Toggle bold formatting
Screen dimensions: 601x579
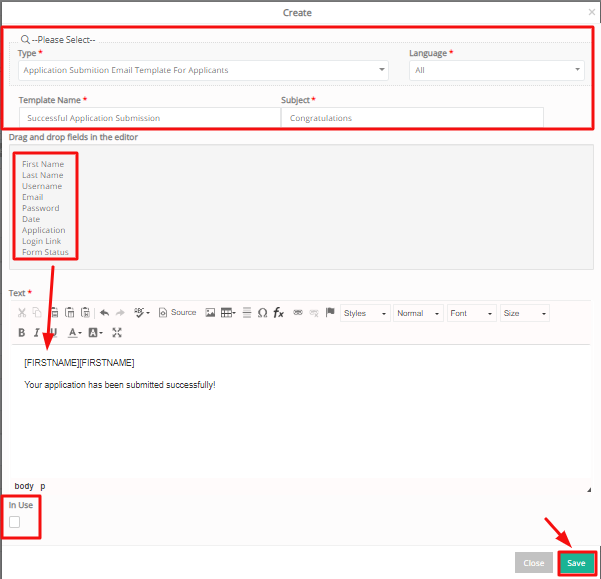(x=22, y=333)
